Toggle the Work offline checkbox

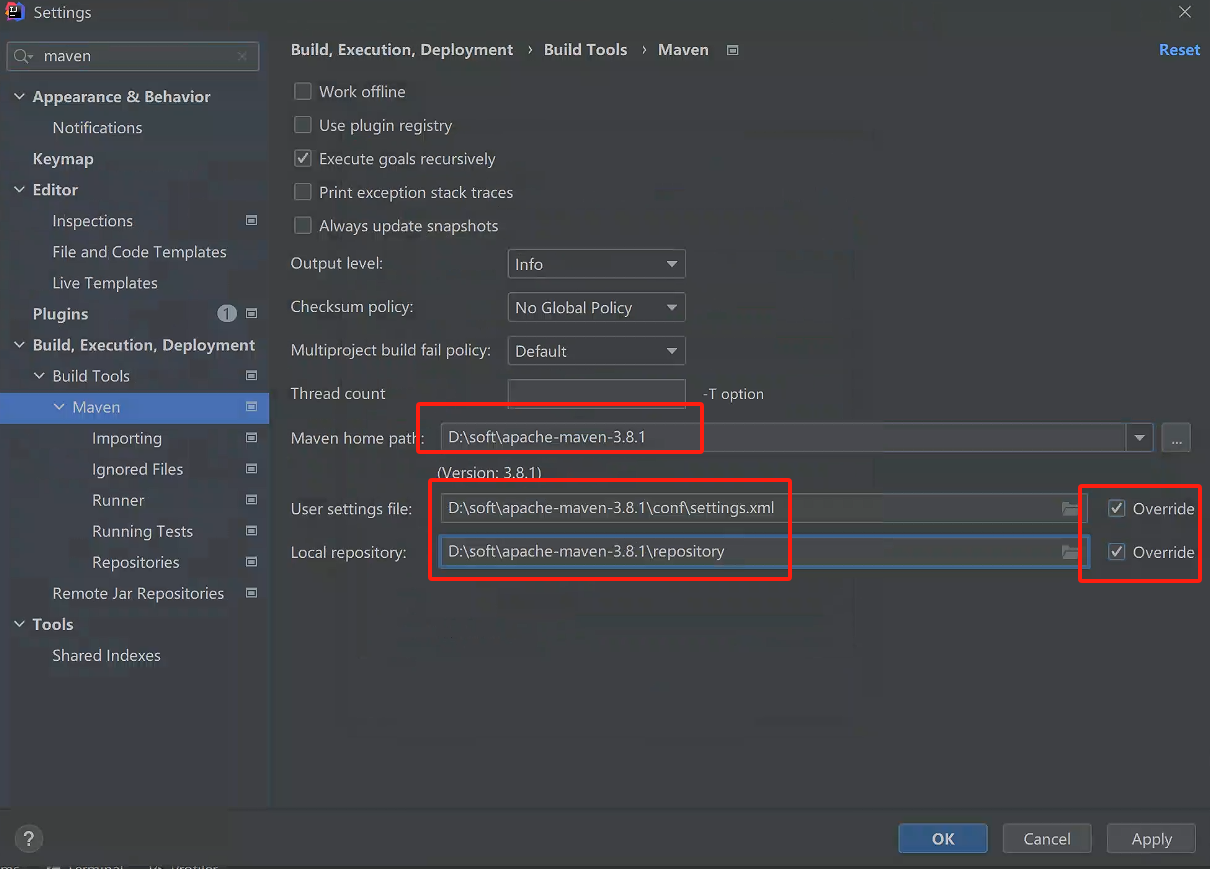click(303, 91)
